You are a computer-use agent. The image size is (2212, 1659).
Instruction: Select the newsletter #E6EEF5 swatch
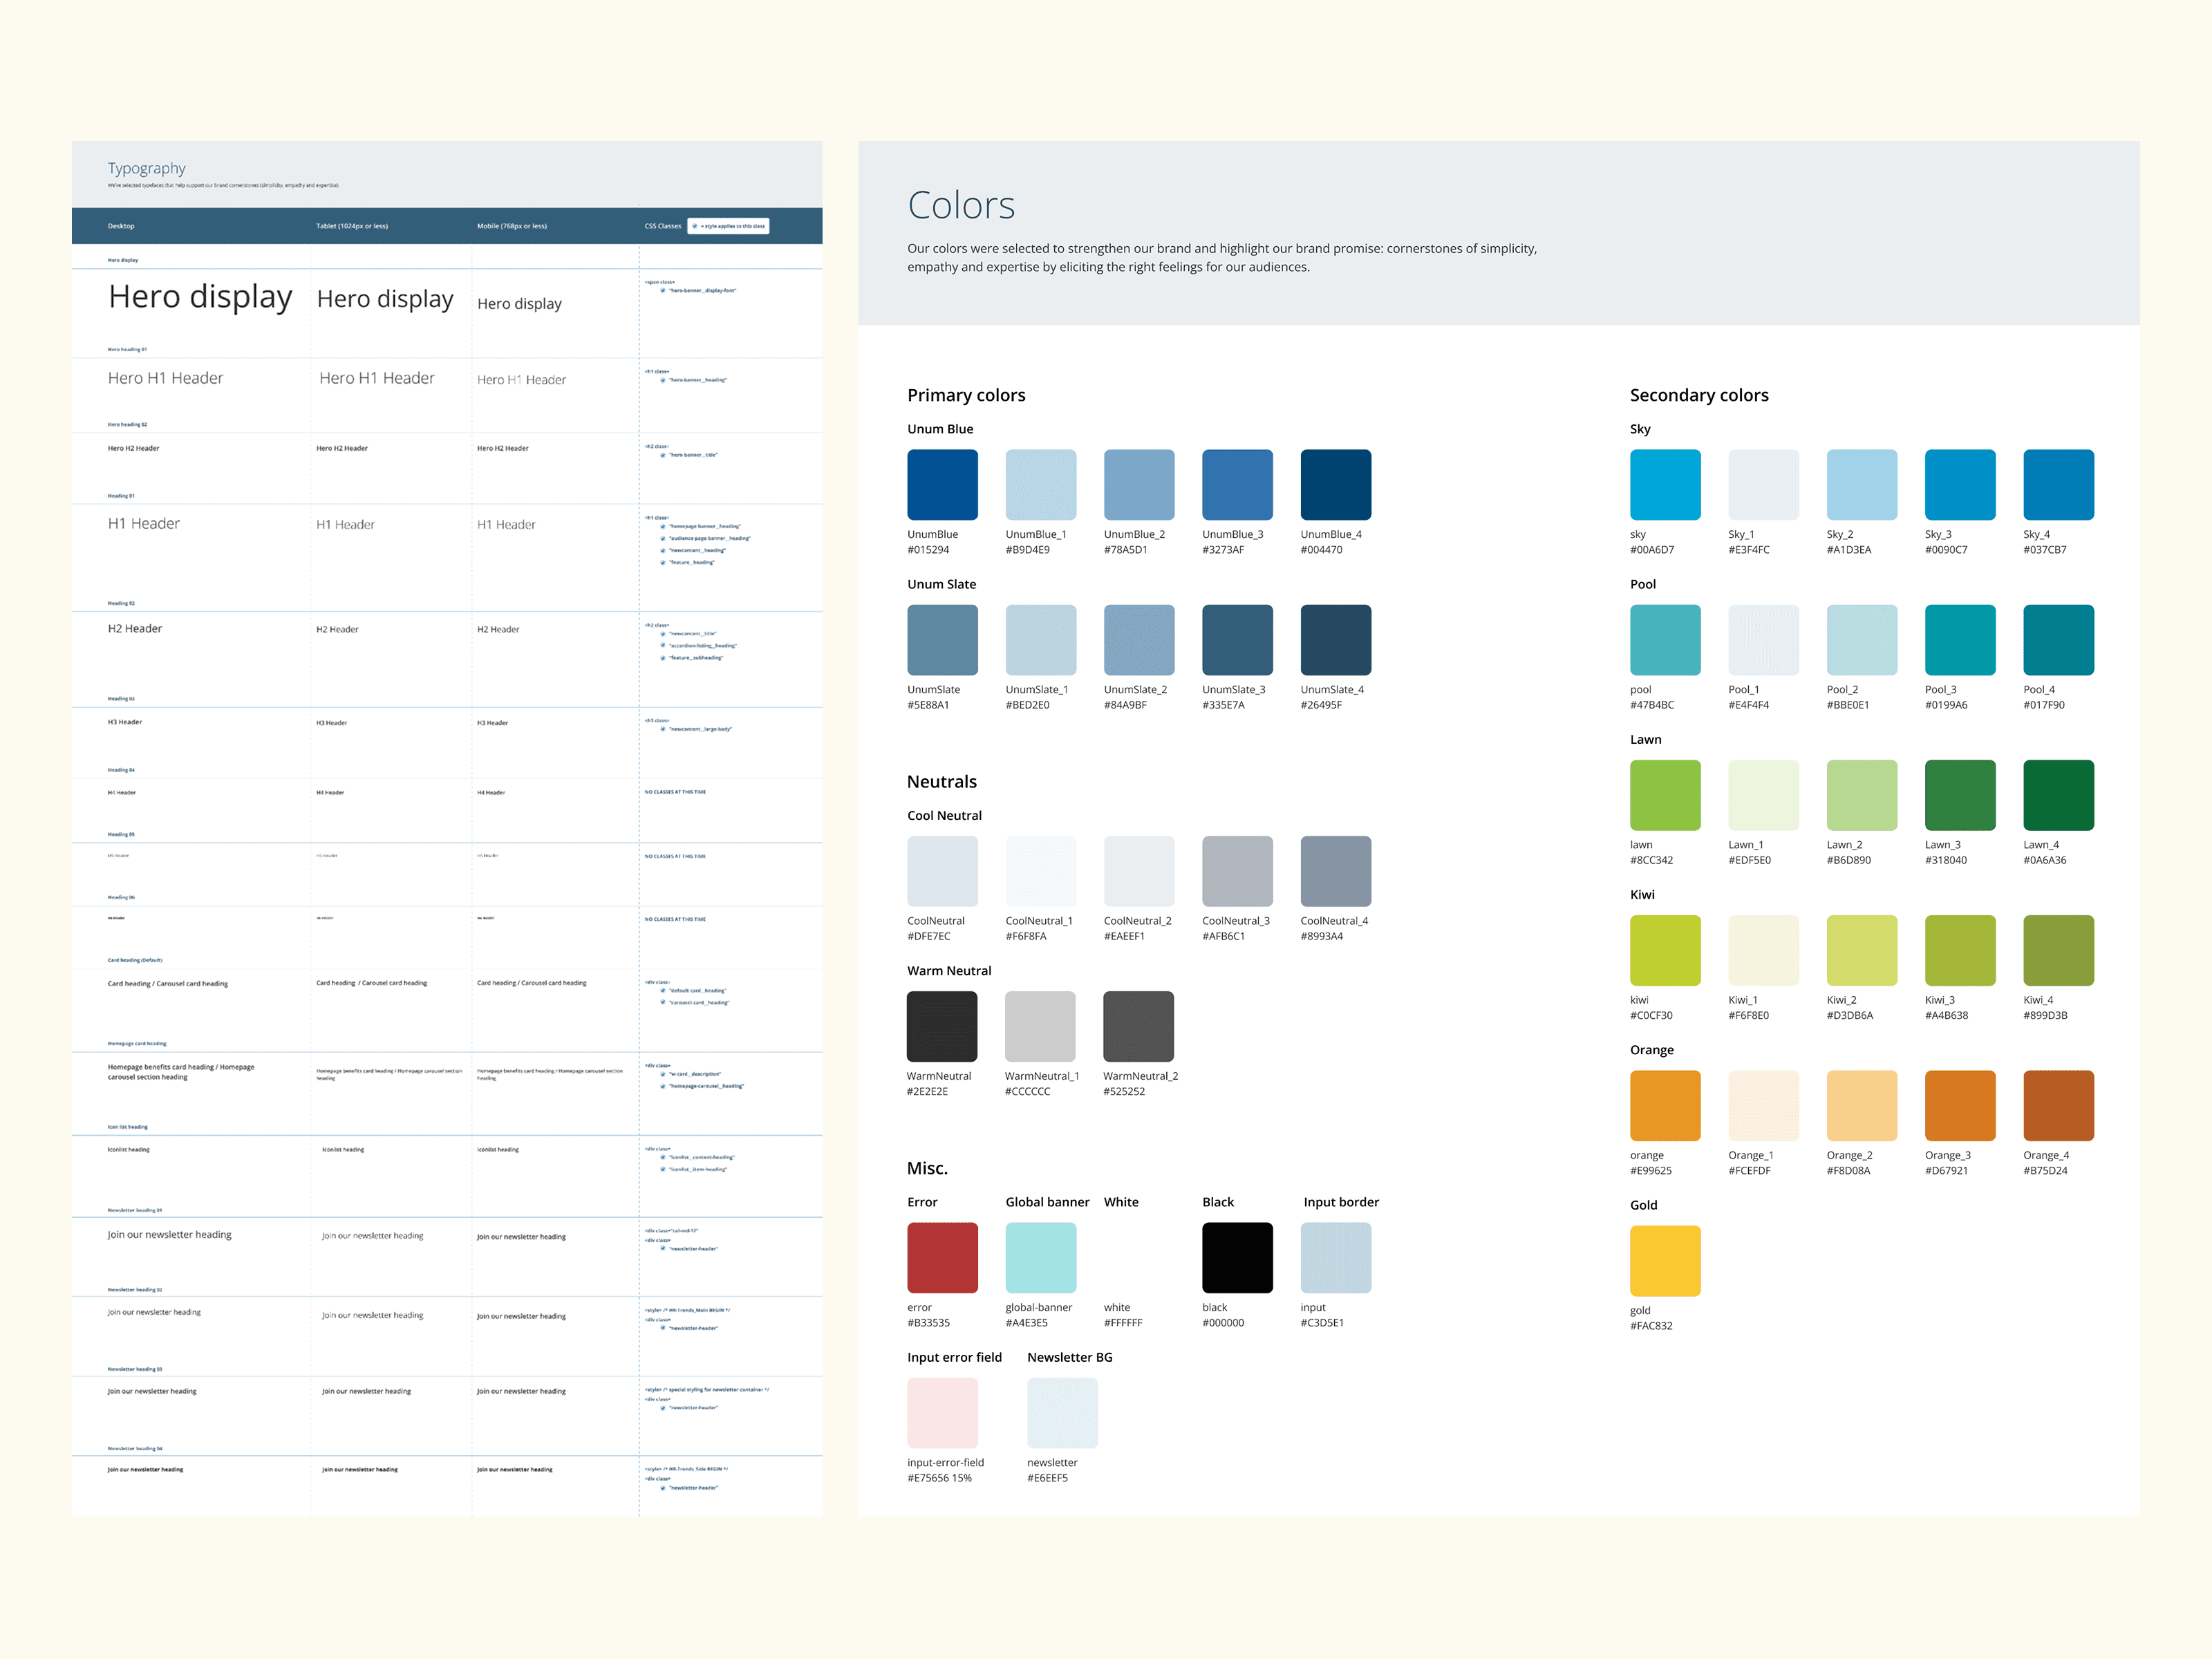point(1062,1413)
